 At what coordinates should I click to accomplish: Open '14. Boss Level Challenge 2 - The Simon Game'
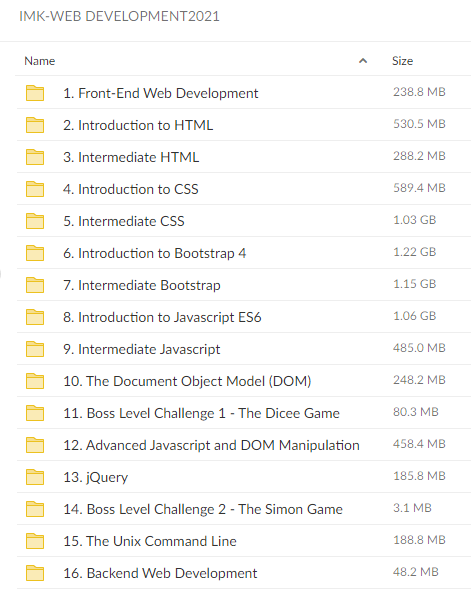pyautogui.click(x=203, y=509)
